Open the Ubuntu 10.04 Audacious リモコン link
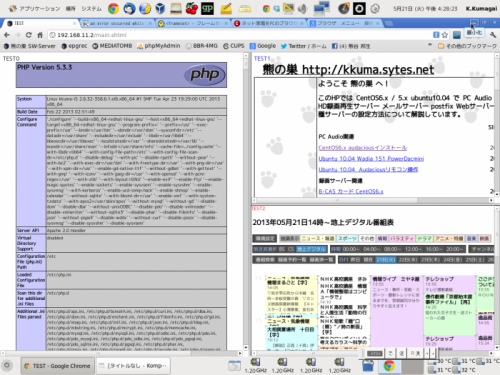The image size is (500, 375). pyautogui.click(x=368, y=170)
